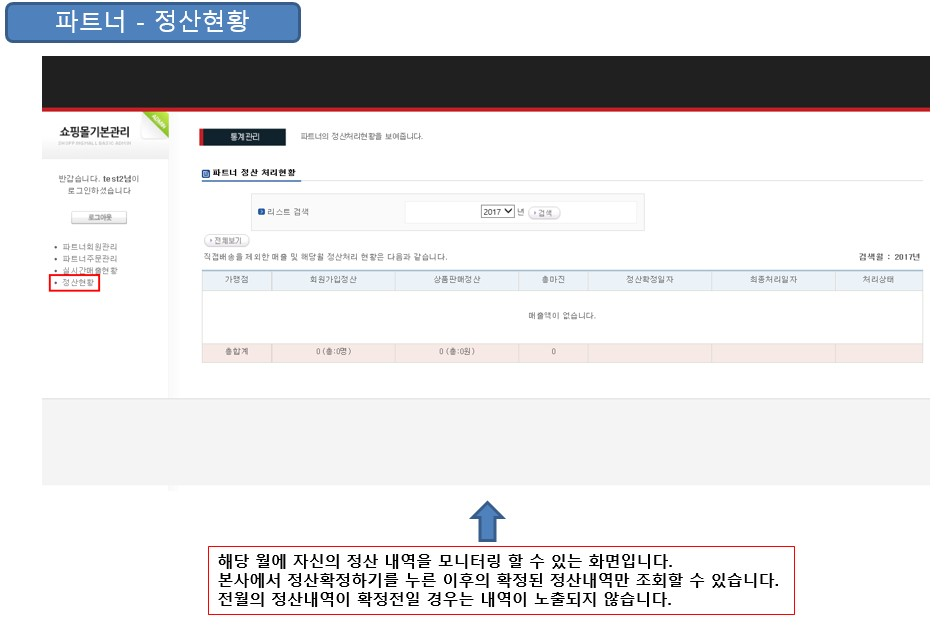Open the 2017 year dropdown
The image size is (952, 632).
497,212
